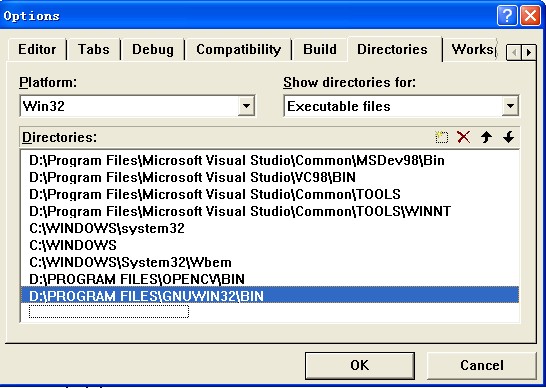The image size is (546, 388).
Task: Switch to the Tabs tab
Action: click(x=93, y=49)
